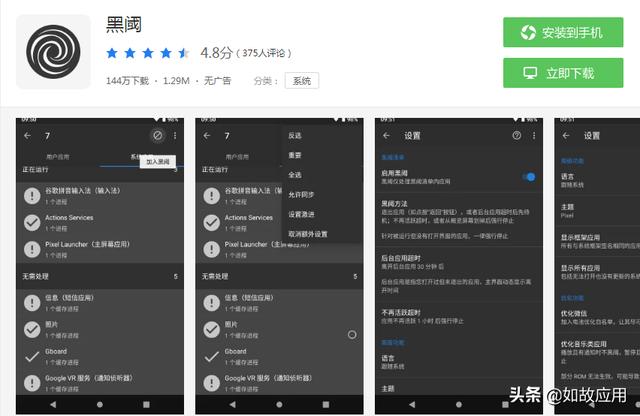640x416 pixels.
Task: Choose 取消额外设置 from the overflow menu
Action: coord(307,234)
